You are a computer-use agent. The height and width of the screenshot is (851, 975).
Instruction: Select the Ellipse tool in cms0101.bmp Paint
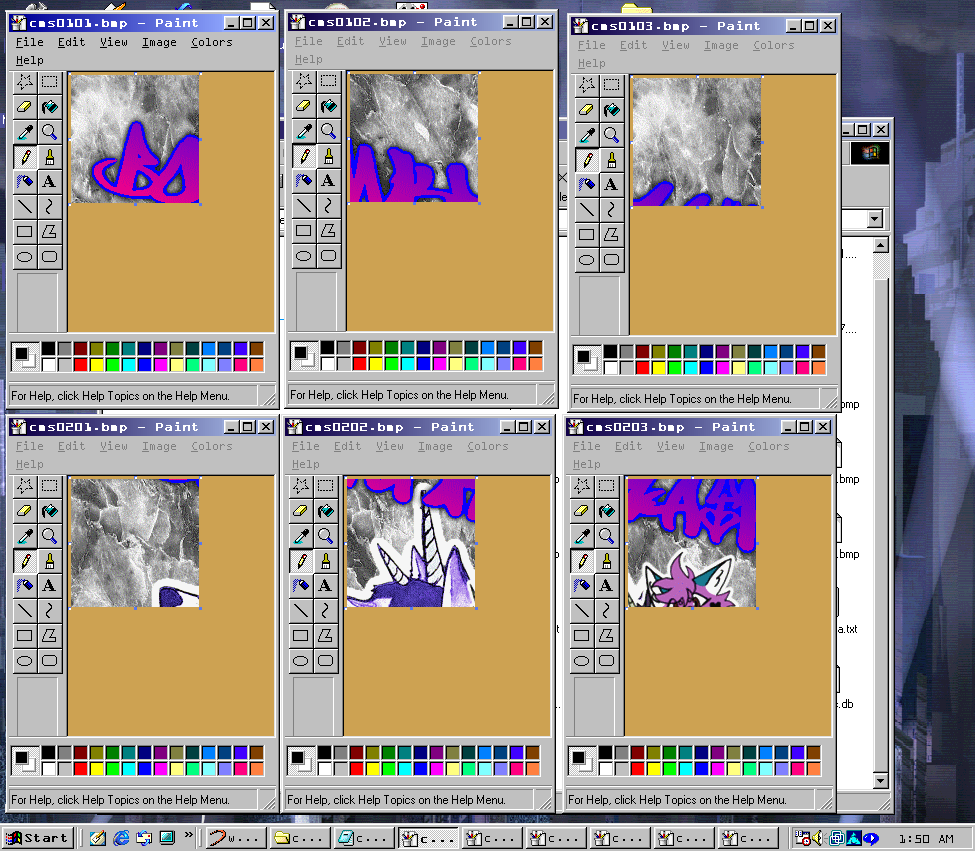25,256
